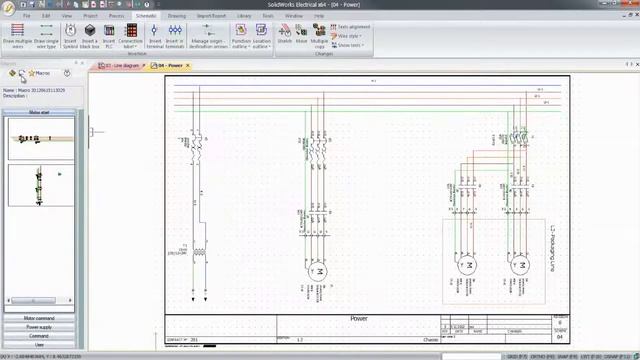Select the Stretch tool

284,33
